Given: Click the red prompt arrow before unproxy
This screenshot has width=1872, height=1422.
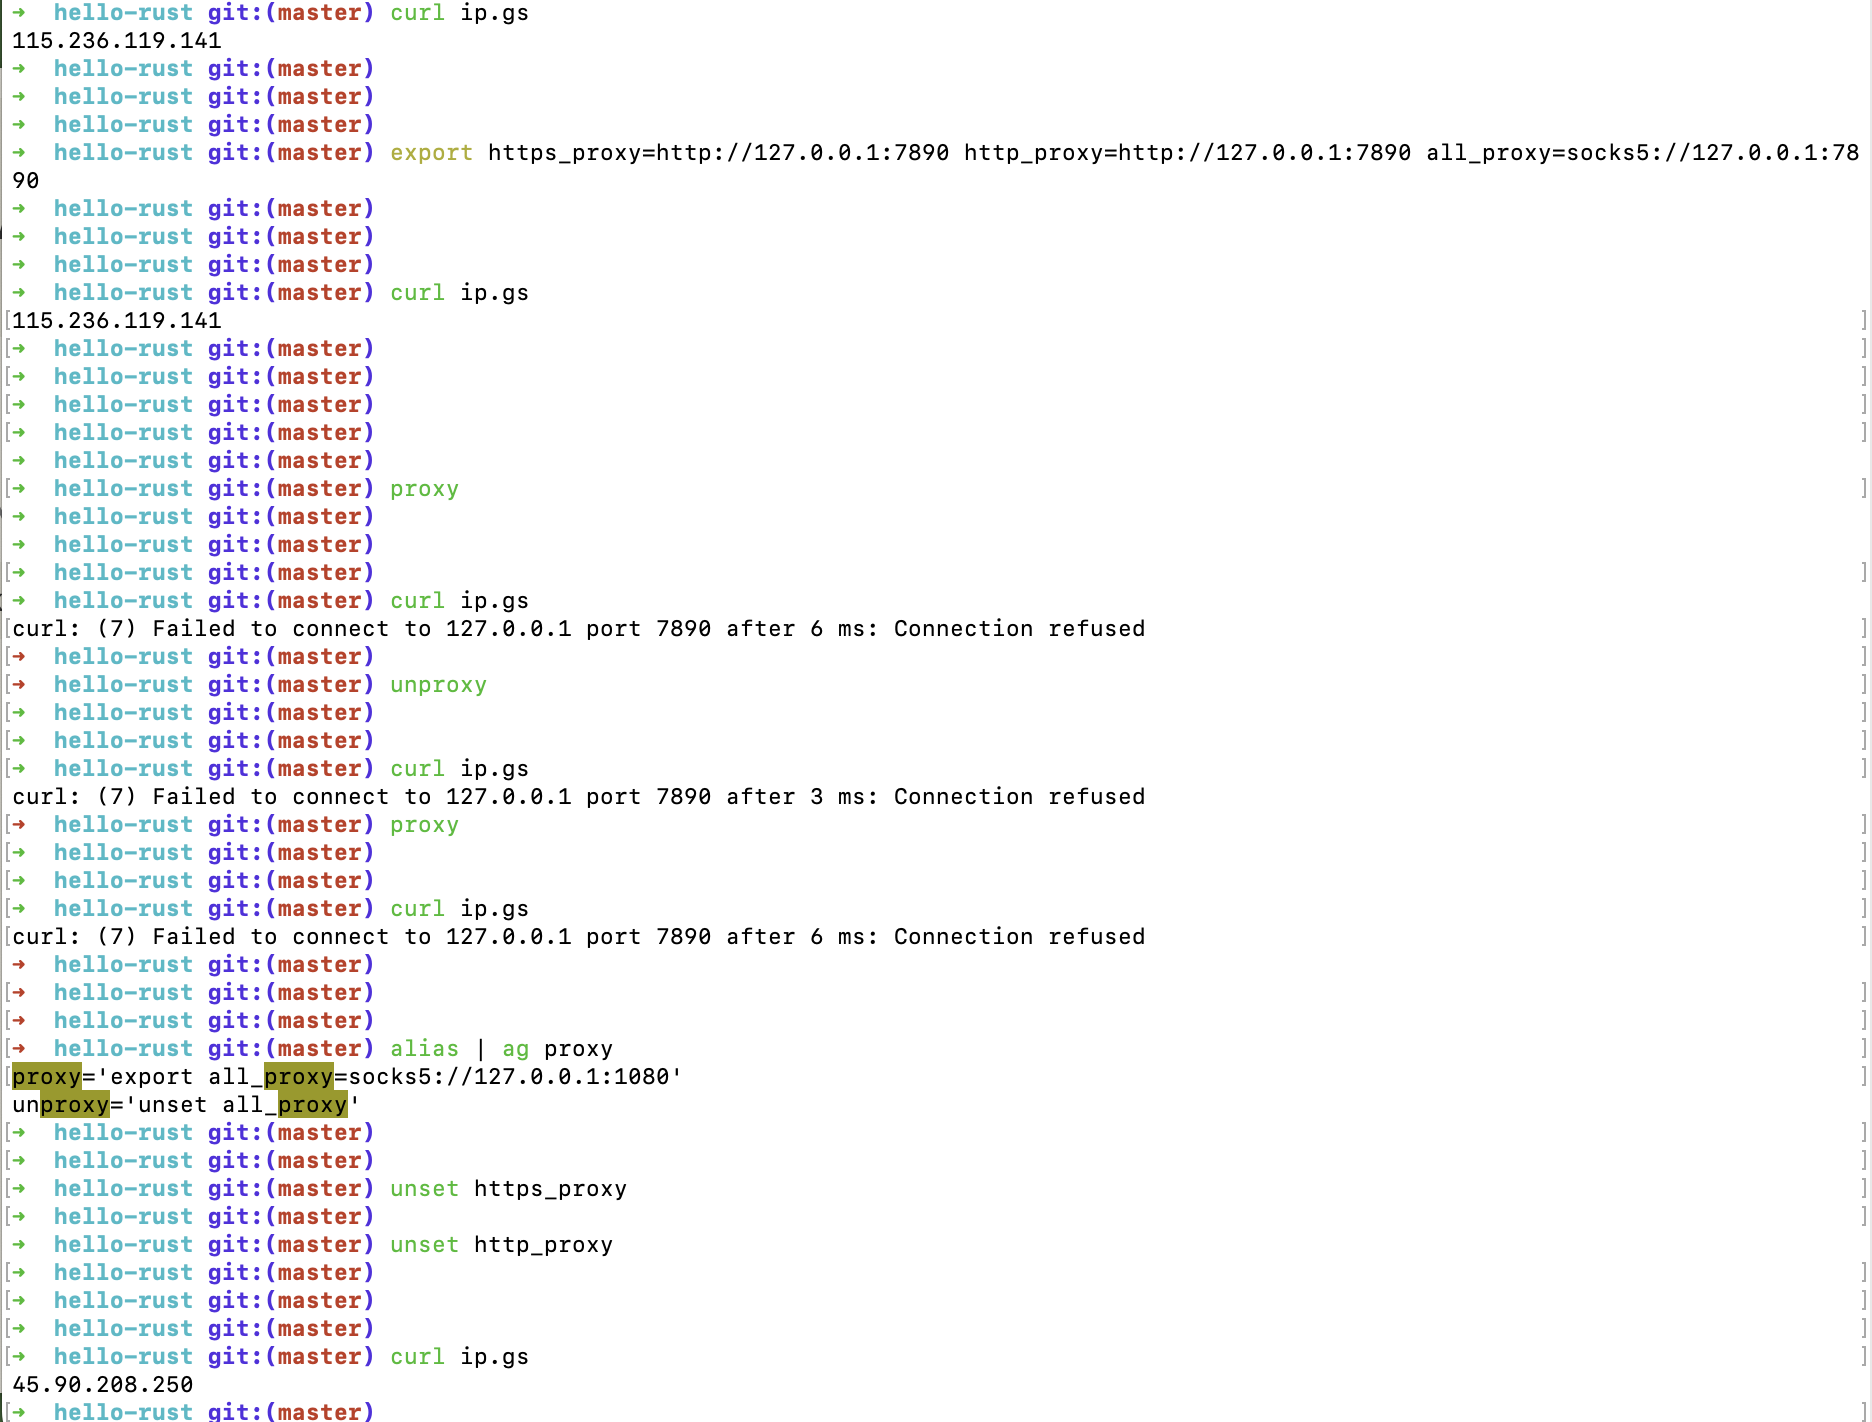Looking at the screenshot, I should (x=19, y=685).
